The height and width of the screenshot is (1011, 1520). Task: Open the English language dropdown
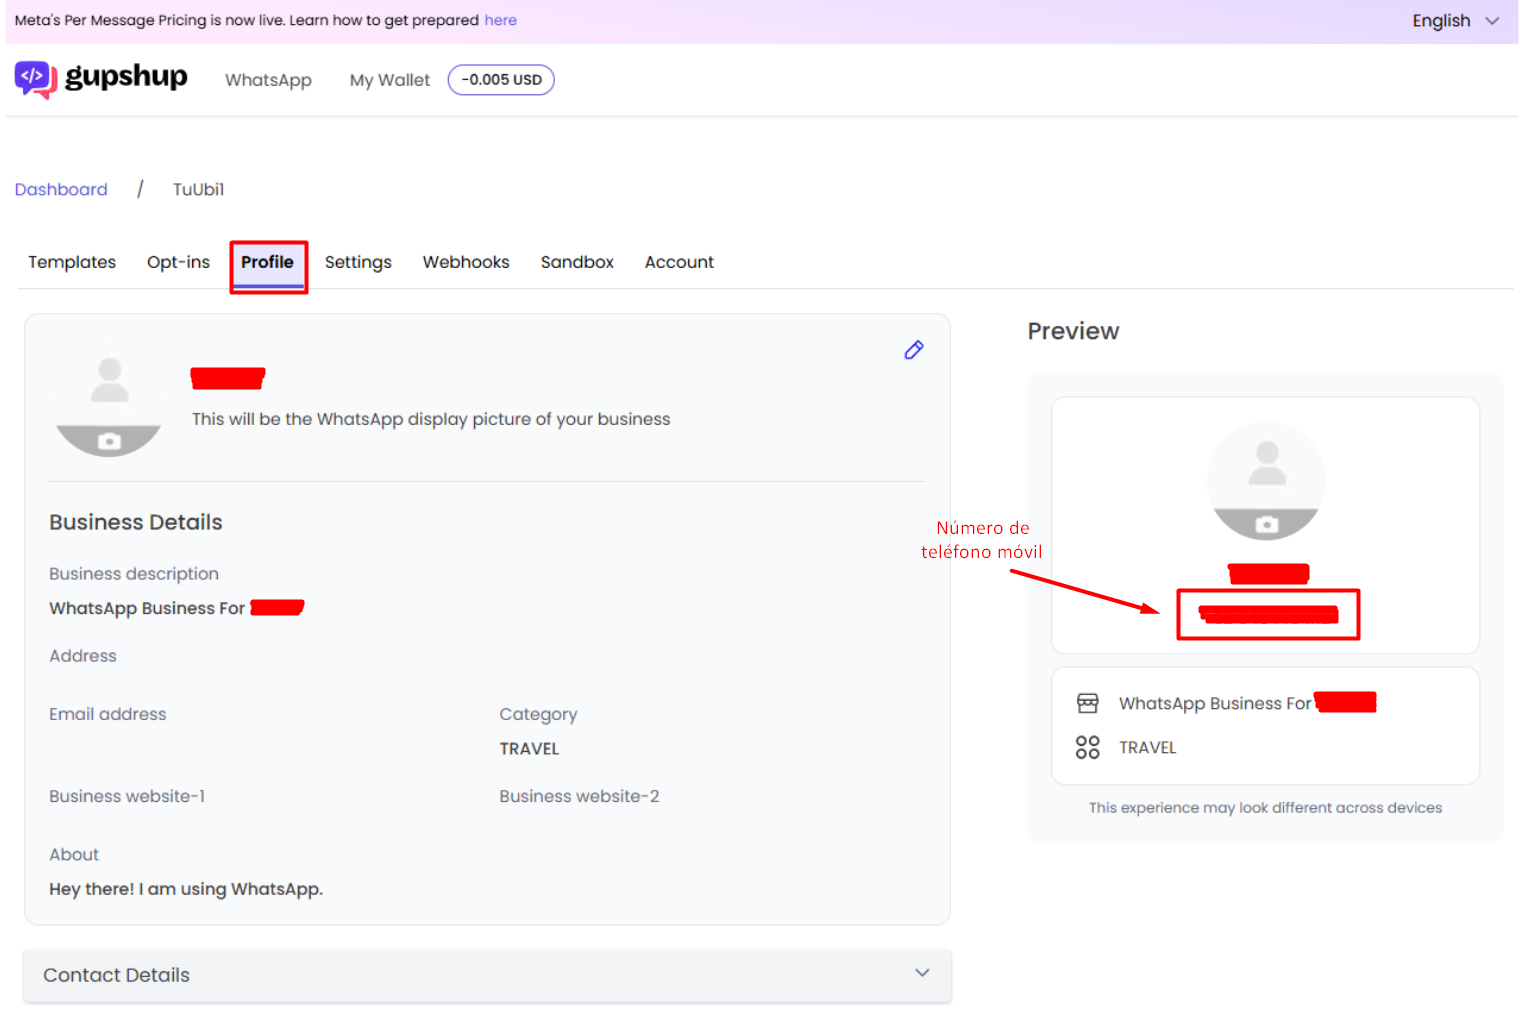coord(1455,21)
